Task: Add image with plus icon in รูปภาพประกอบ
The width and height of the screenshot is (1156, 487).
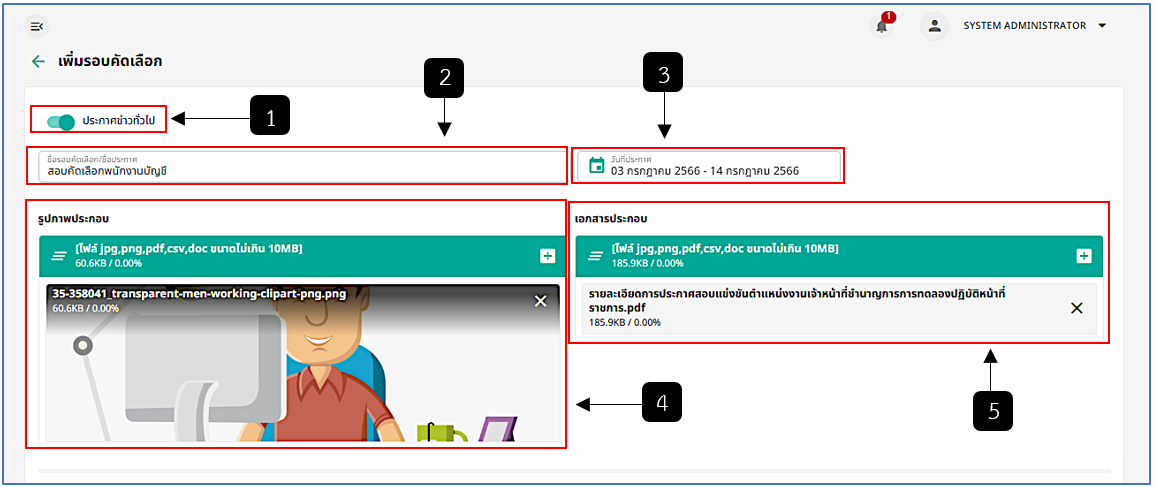Action: click(x=547, y=256)
